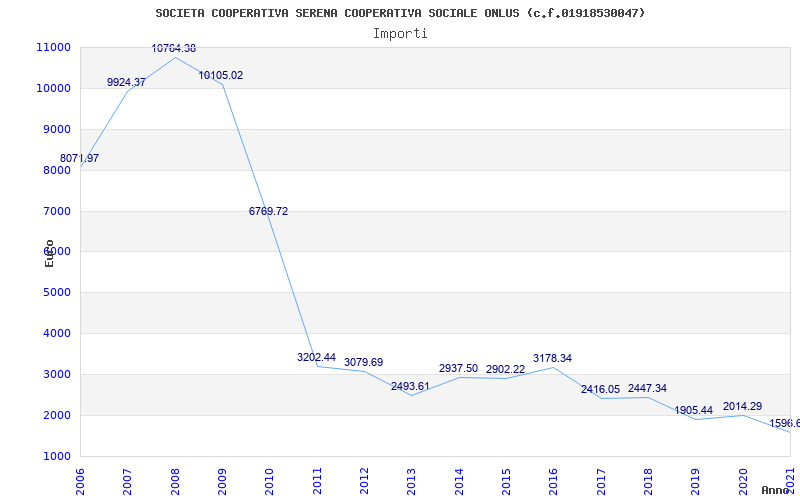Screen dimensions: 800x500
Task: Click x-axis year 2012
Action: point(364,482)
